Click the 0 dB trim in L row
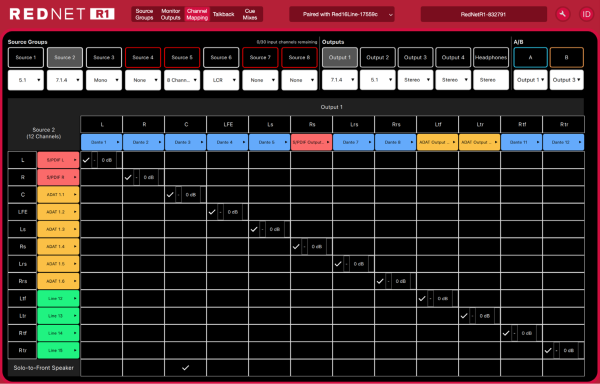Screen dimensions: 600x384 point(107,160)
